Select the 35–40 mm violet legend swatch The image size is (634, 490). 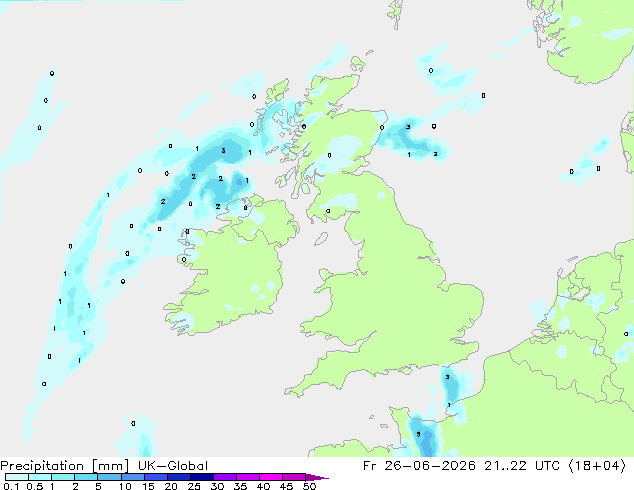point(248,477)
